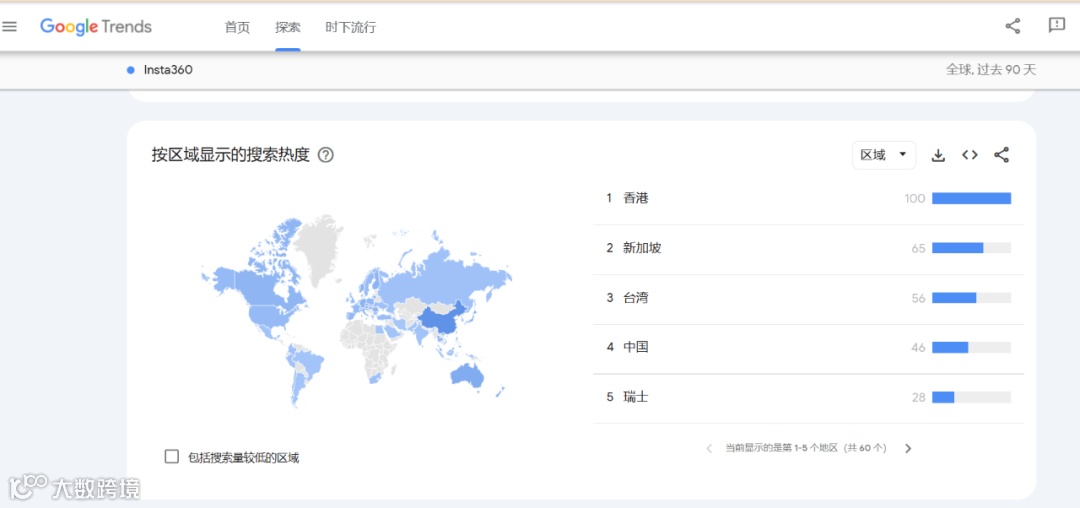Viewport: 1080px width, 508px height.
Task: Click the 新加坡 65 interest bar
Action: (x=971, y=248)
